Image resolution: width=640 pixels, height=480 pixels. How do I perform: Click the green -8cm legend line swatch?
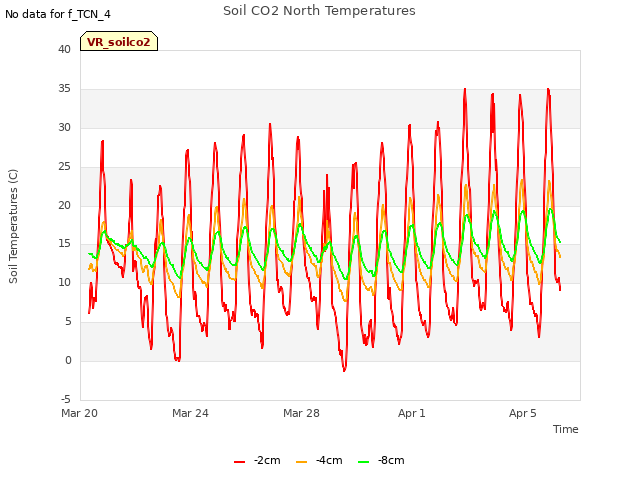coord(364,461)
